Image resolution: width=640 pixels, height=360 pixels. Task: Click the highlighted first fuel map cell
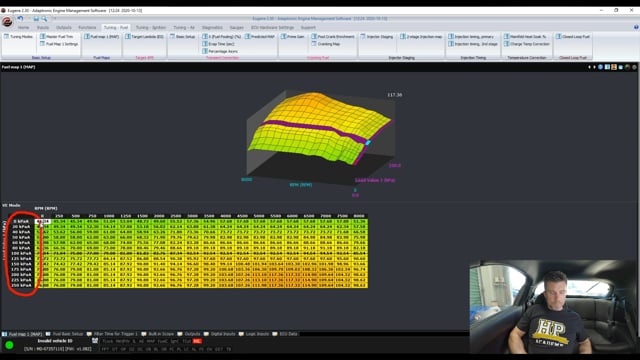tap(43, 222)
